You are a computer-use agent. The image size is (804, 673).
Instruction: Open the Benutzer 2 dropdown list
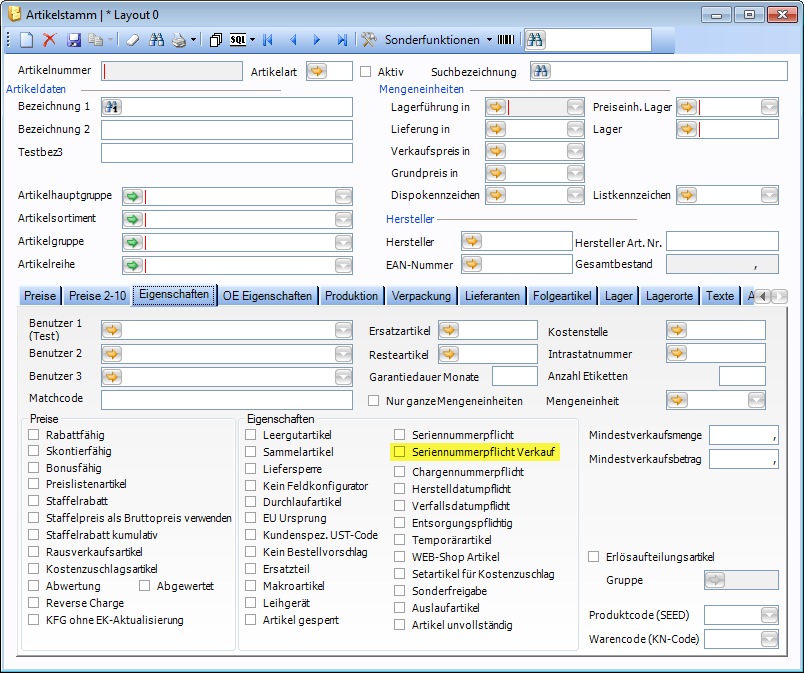point(343,353)
